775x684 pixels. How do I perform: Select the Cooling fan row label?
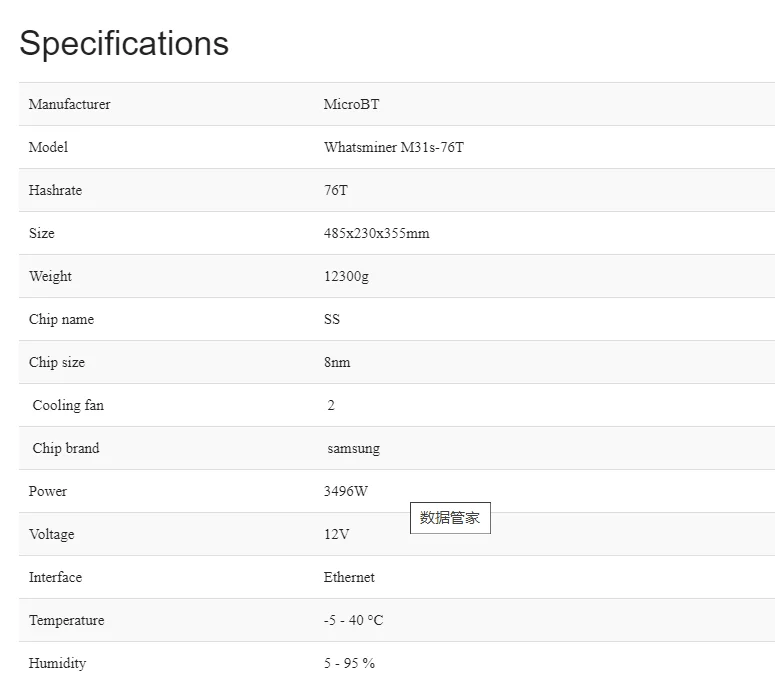click(68, 405)
